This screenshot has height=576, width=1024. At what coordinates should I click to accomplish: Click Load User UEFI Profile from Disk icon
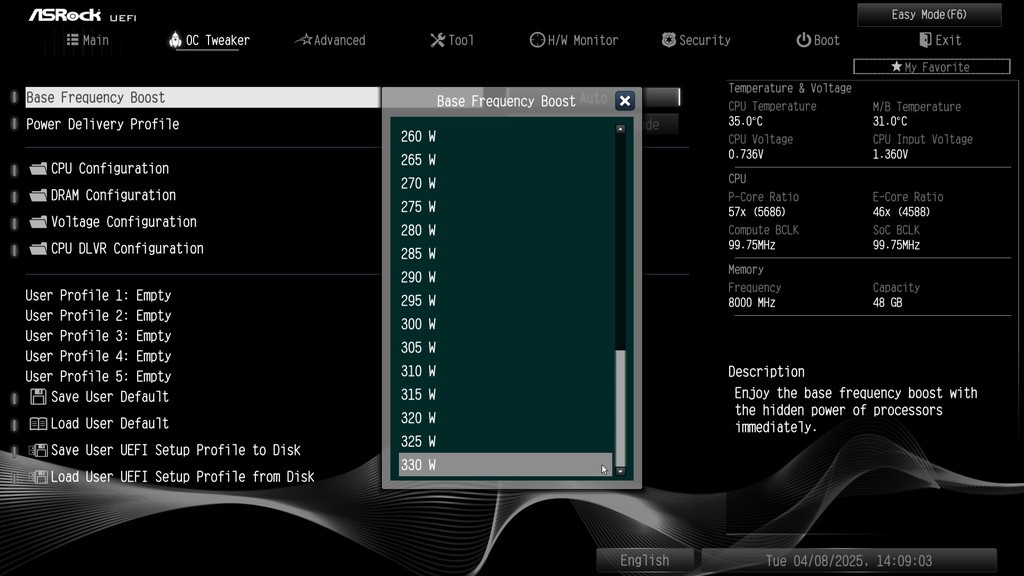(39, 477)
